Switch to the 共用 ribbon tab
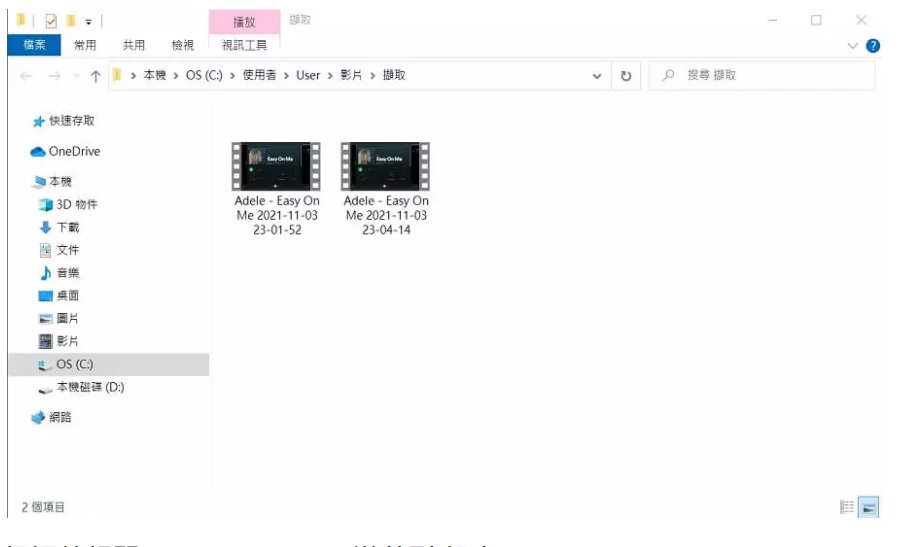The height and width of the screenshot is (547, 905). pos(134,45)
